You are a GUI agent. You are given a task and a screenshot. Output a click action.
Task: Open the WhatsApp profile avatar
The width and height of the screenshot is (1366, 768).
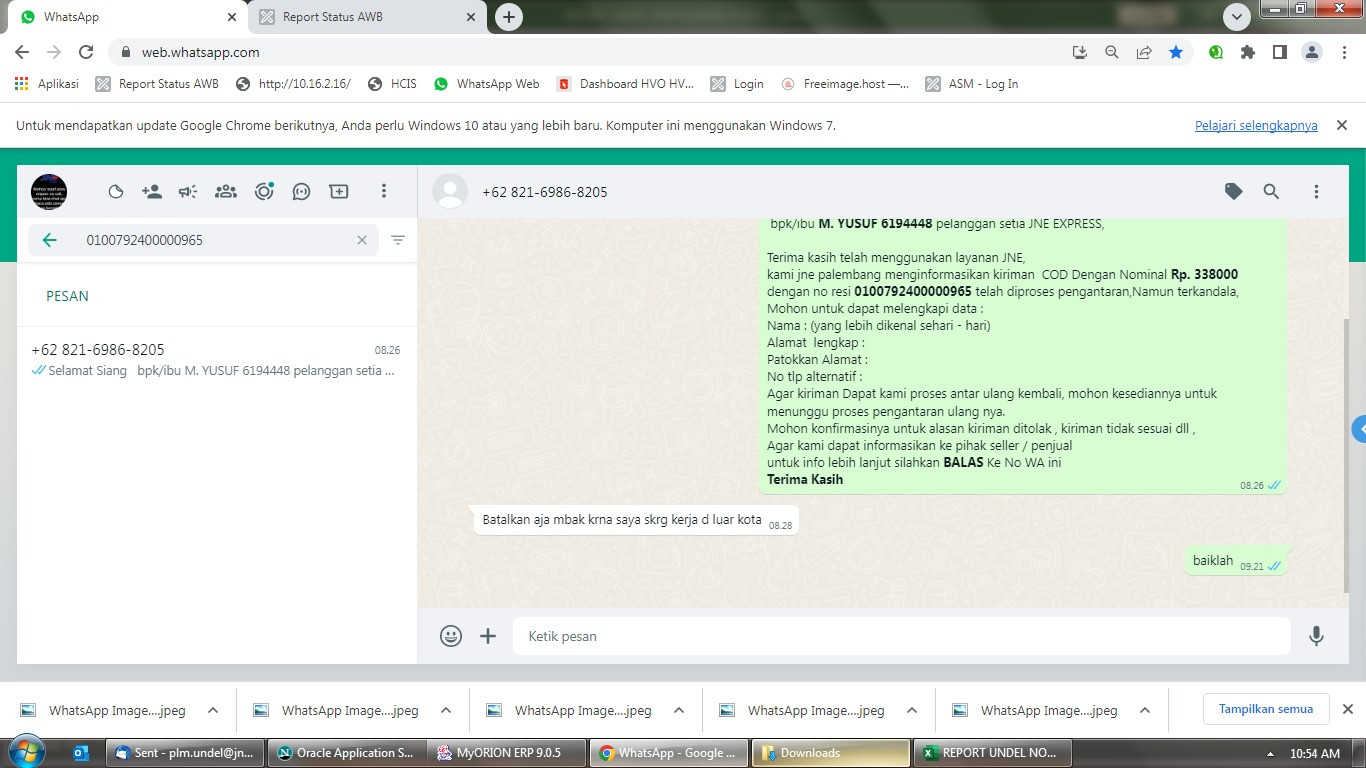click(49, 191)
